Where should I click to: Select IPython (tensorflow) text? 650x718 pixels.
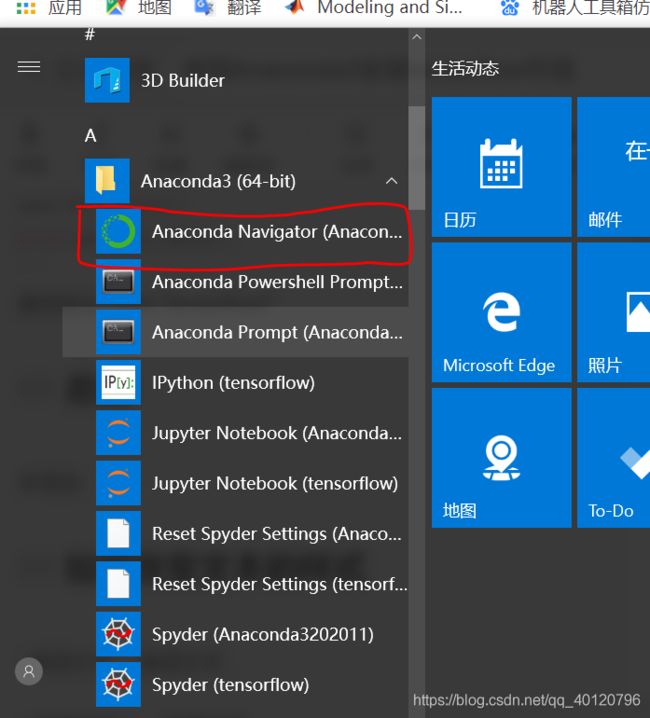234,383
